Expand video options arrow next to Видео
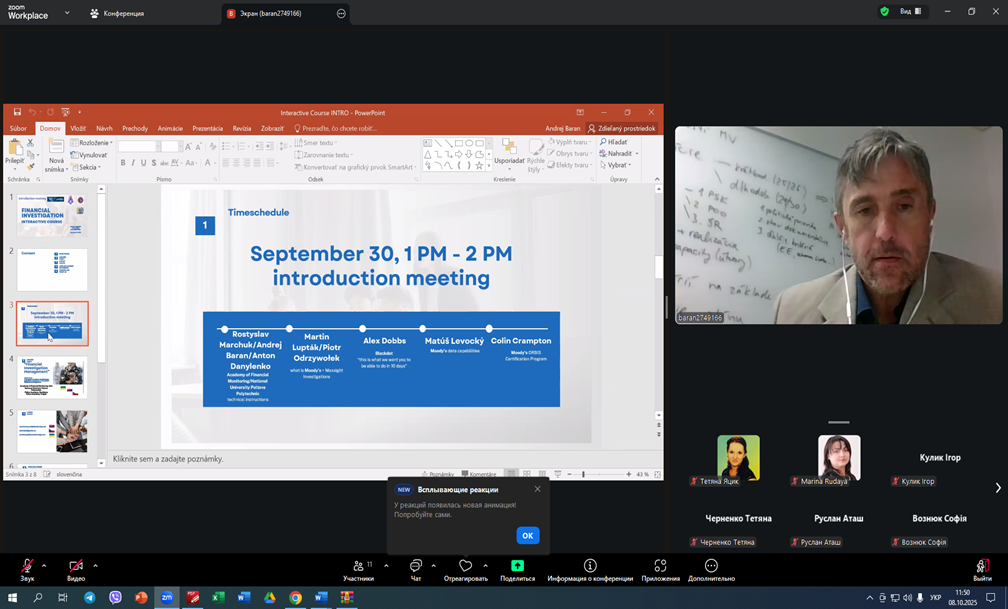1008x609 pixels. pyautogui.click(x=95, y=565)
